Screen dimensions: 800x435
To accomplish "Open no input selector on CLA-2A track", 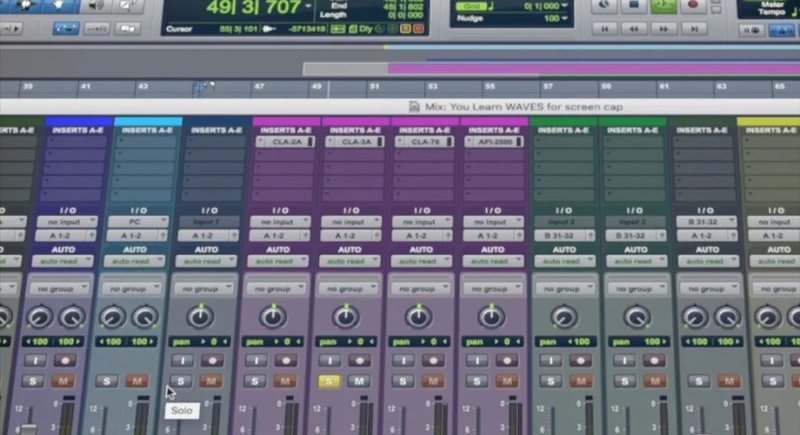I will (x=280, y=222).
